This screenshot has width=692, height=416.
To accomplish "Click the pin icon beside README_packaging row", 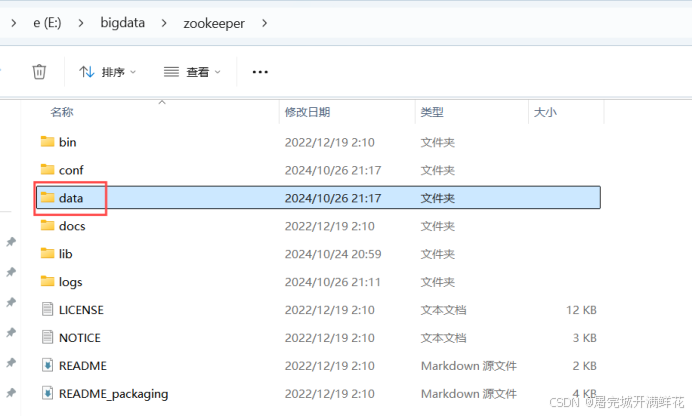I will tap(11, 393).
